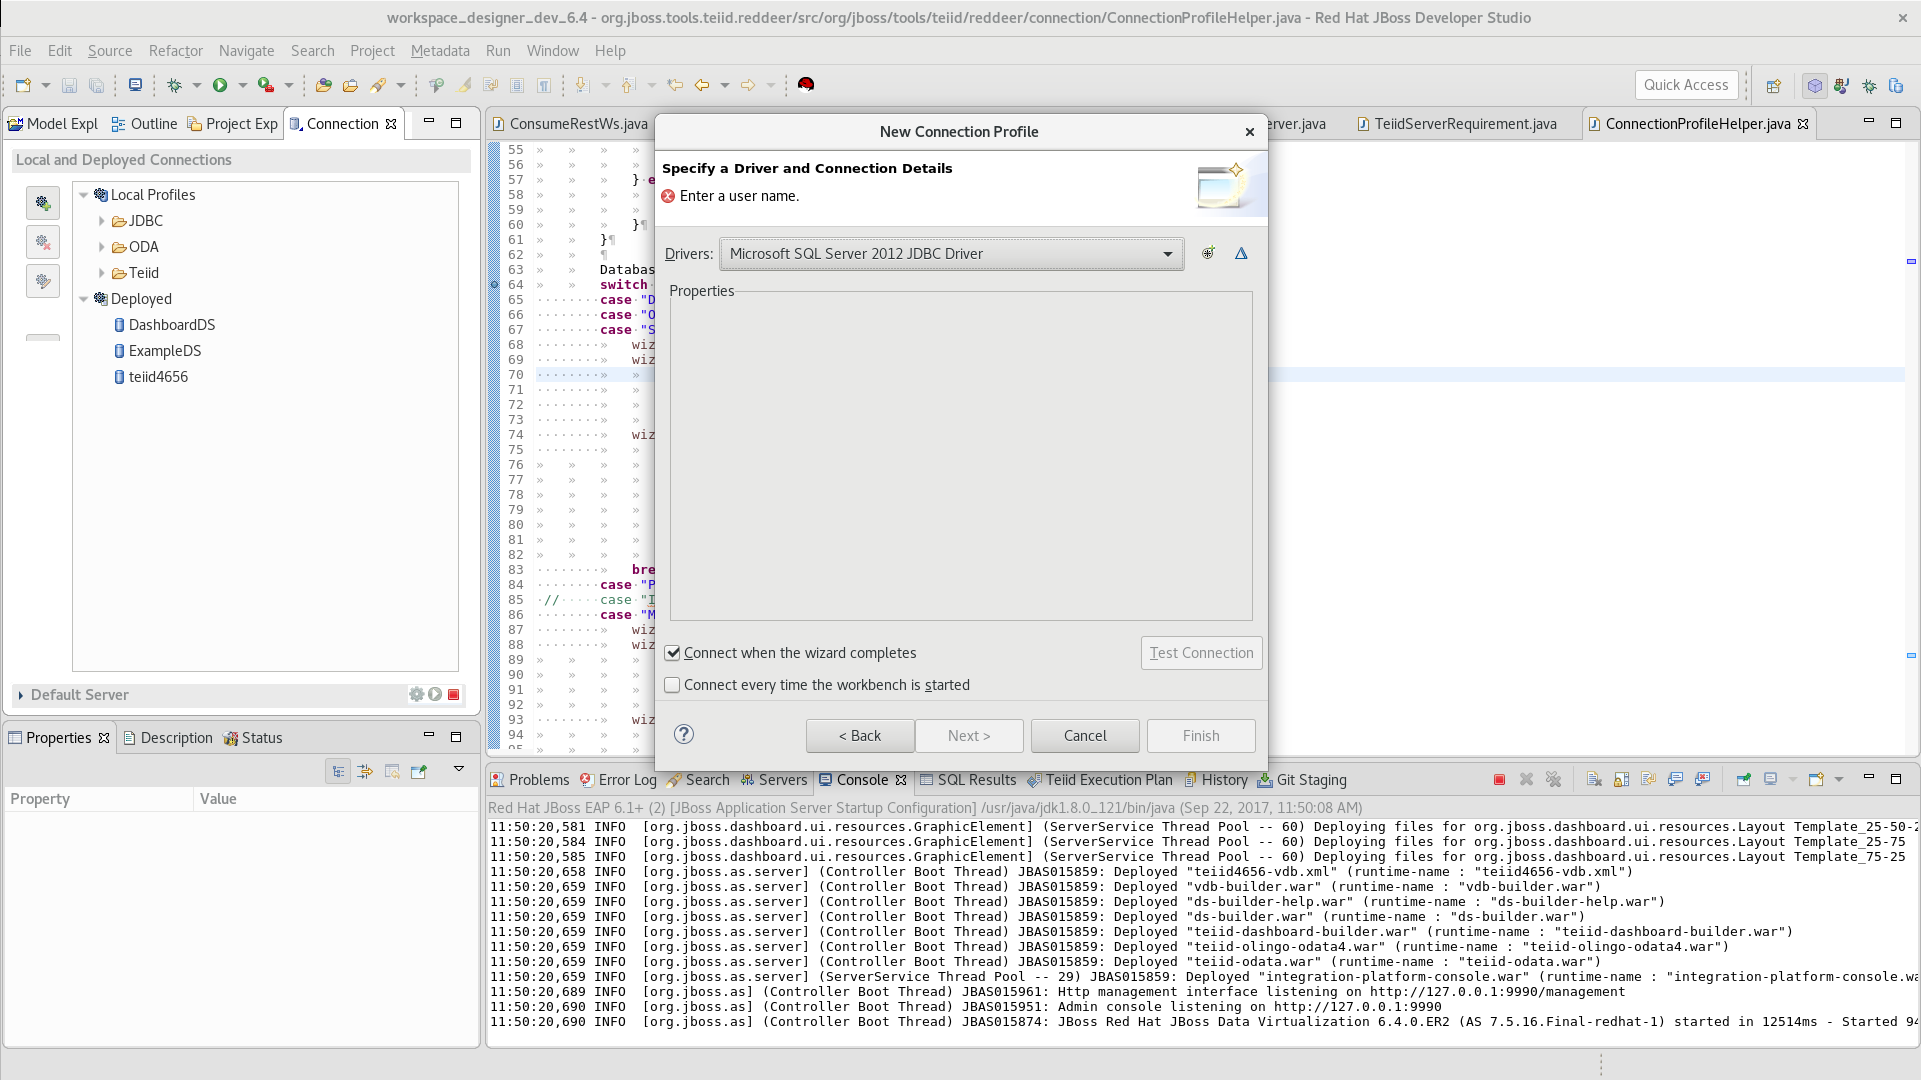
Task: Click the dialog help question mark icon
Action: pyautogui.click(x=684, y=735)
